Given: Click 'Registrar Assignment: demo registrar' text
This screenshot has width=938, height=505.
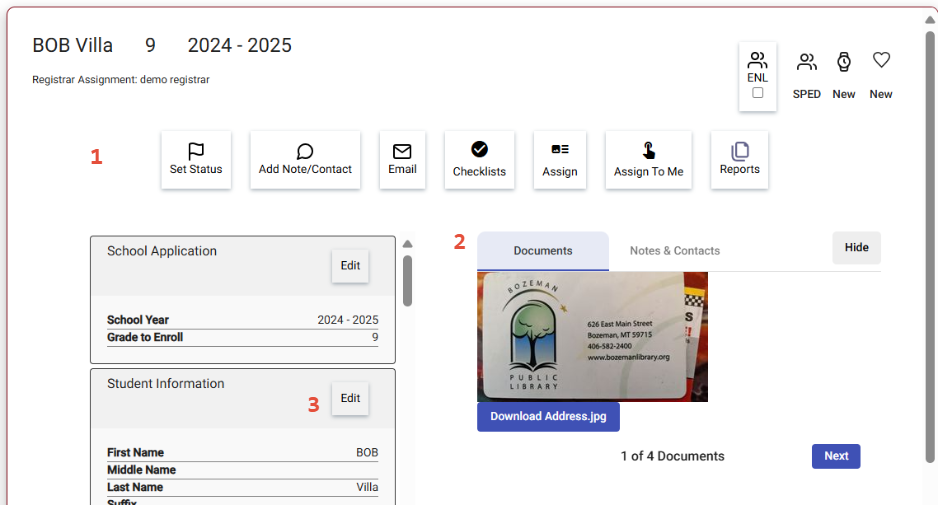Looking at the screenshot, I should coord(121,80).
